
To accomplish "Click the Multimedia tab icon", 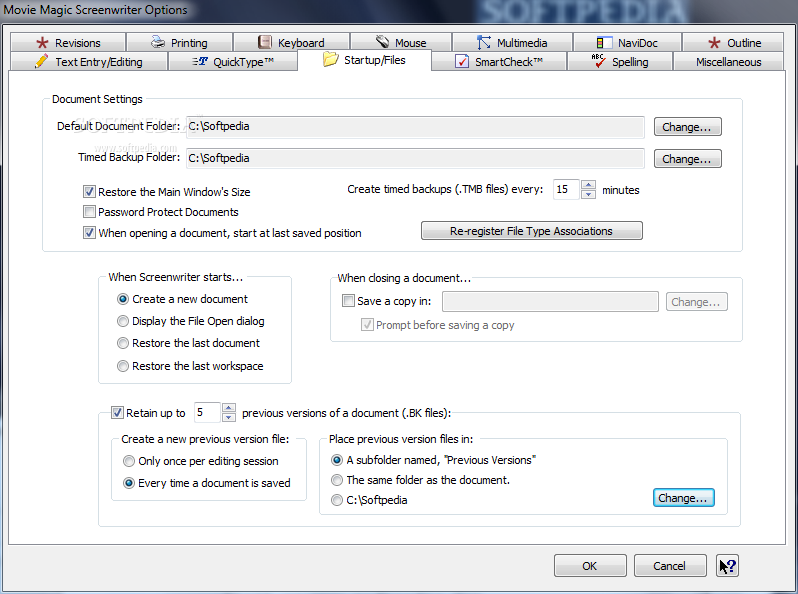I will [x=483, y=42].
